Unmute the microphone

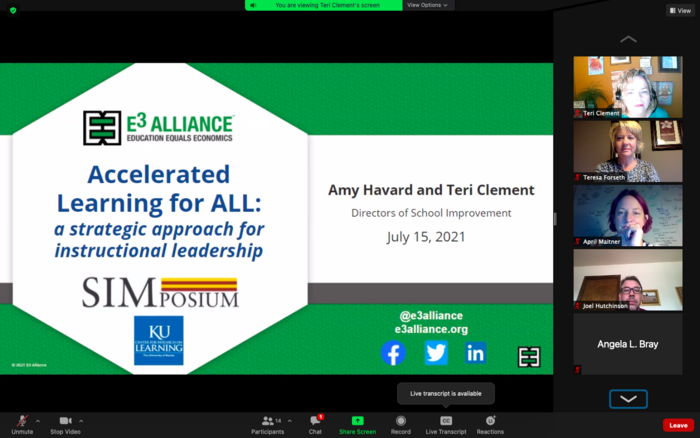[21, 422]
